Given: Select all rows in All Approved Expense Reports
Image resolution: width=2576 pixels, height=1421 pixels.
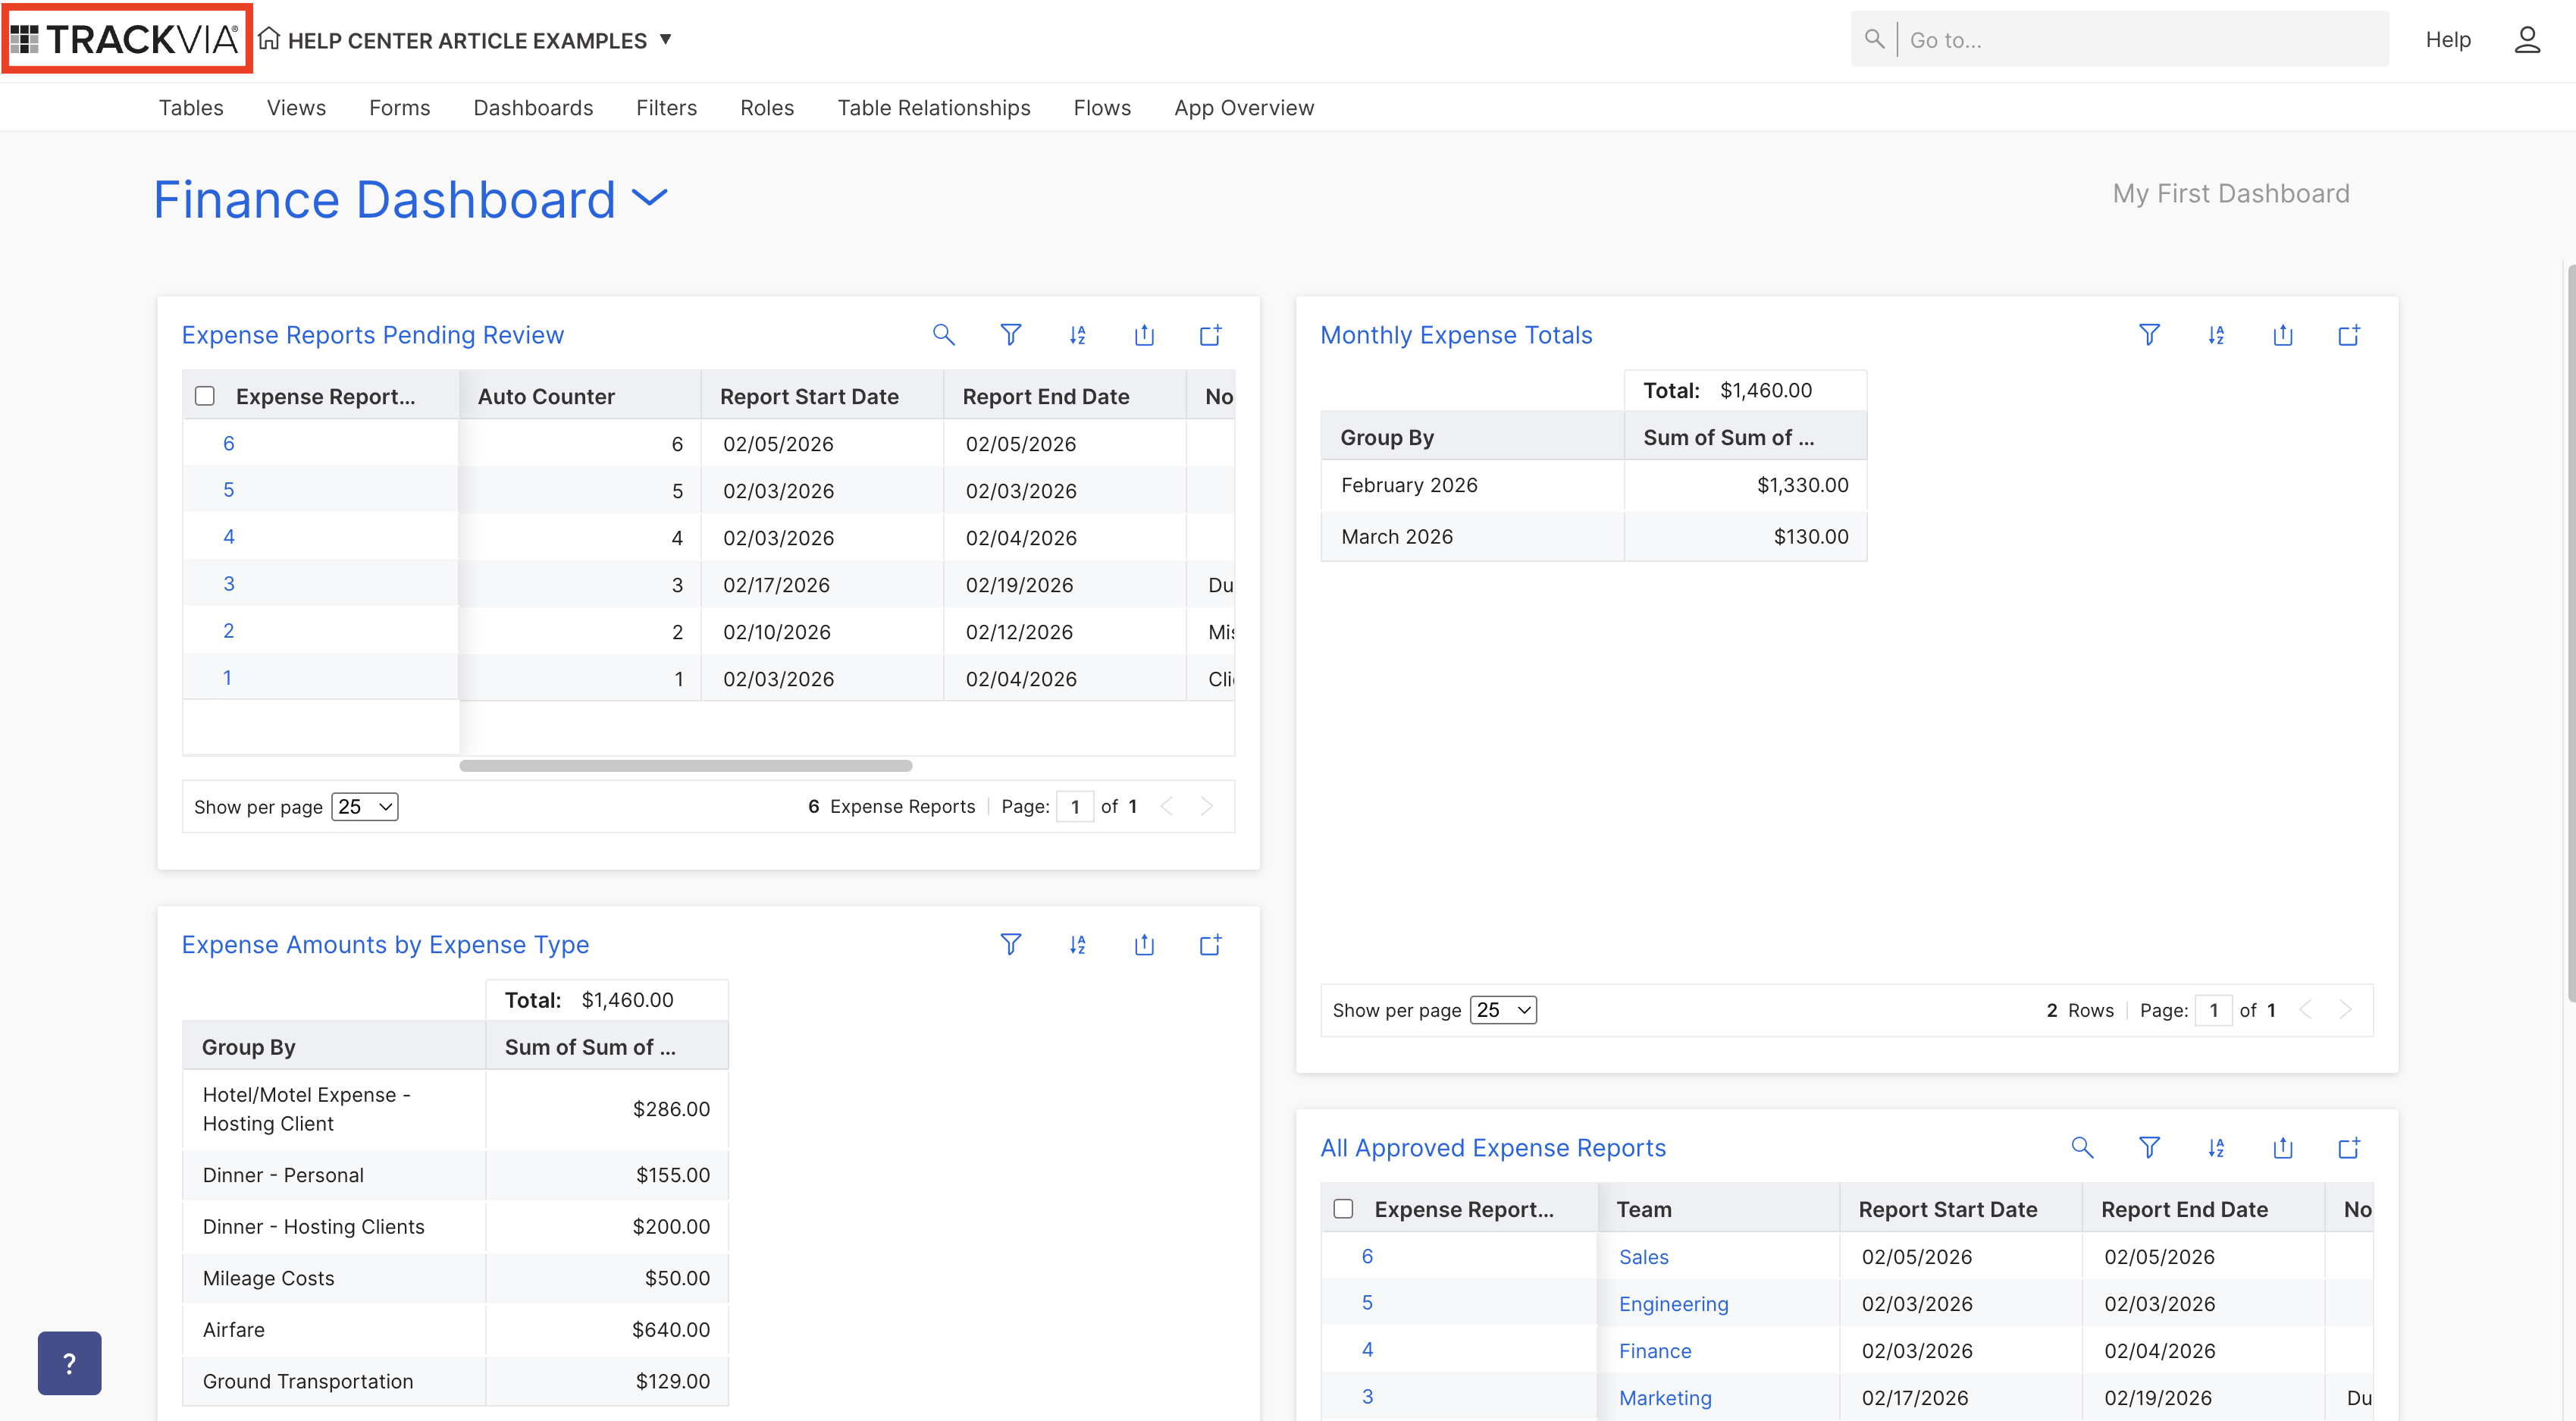Looking at the screenshot, I should (1343, 1209).
